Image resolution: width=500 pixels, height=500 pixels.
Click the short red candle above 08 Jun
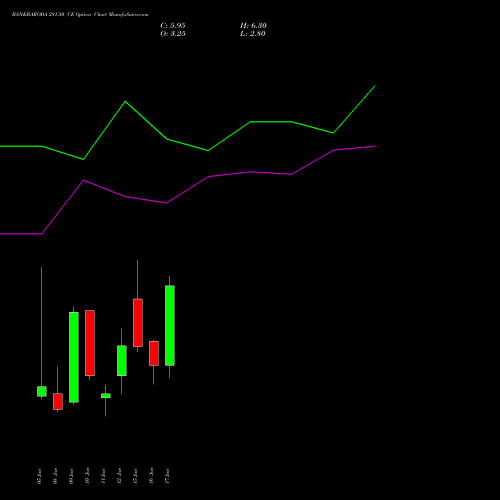(x=58, y=401)
